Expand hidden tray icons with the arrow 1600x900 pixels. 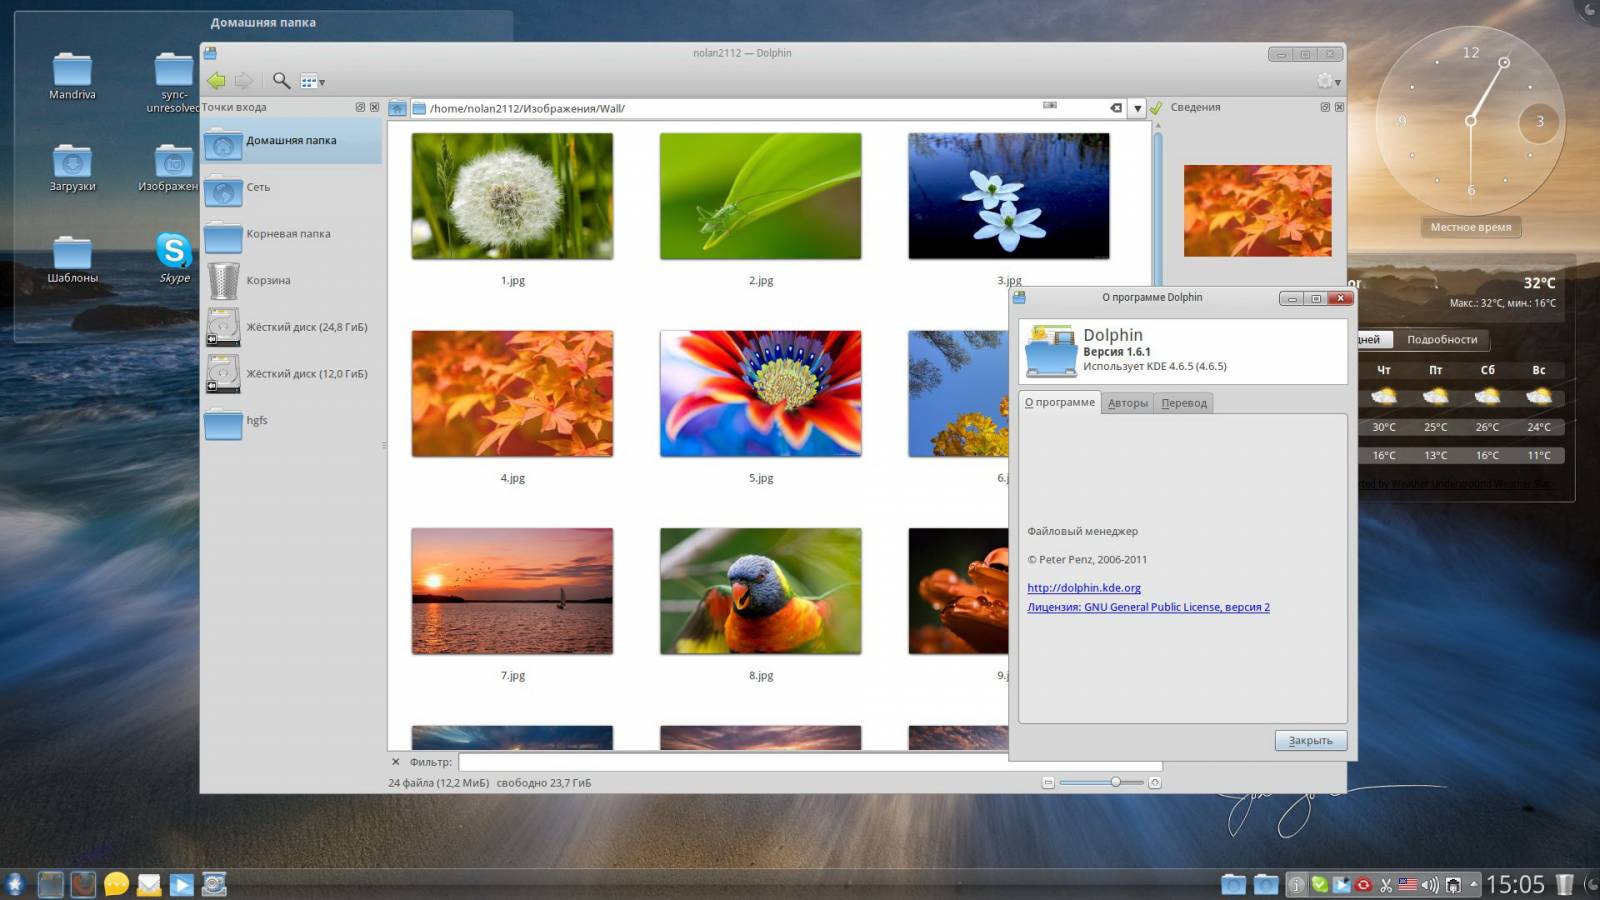point(1473,884)
